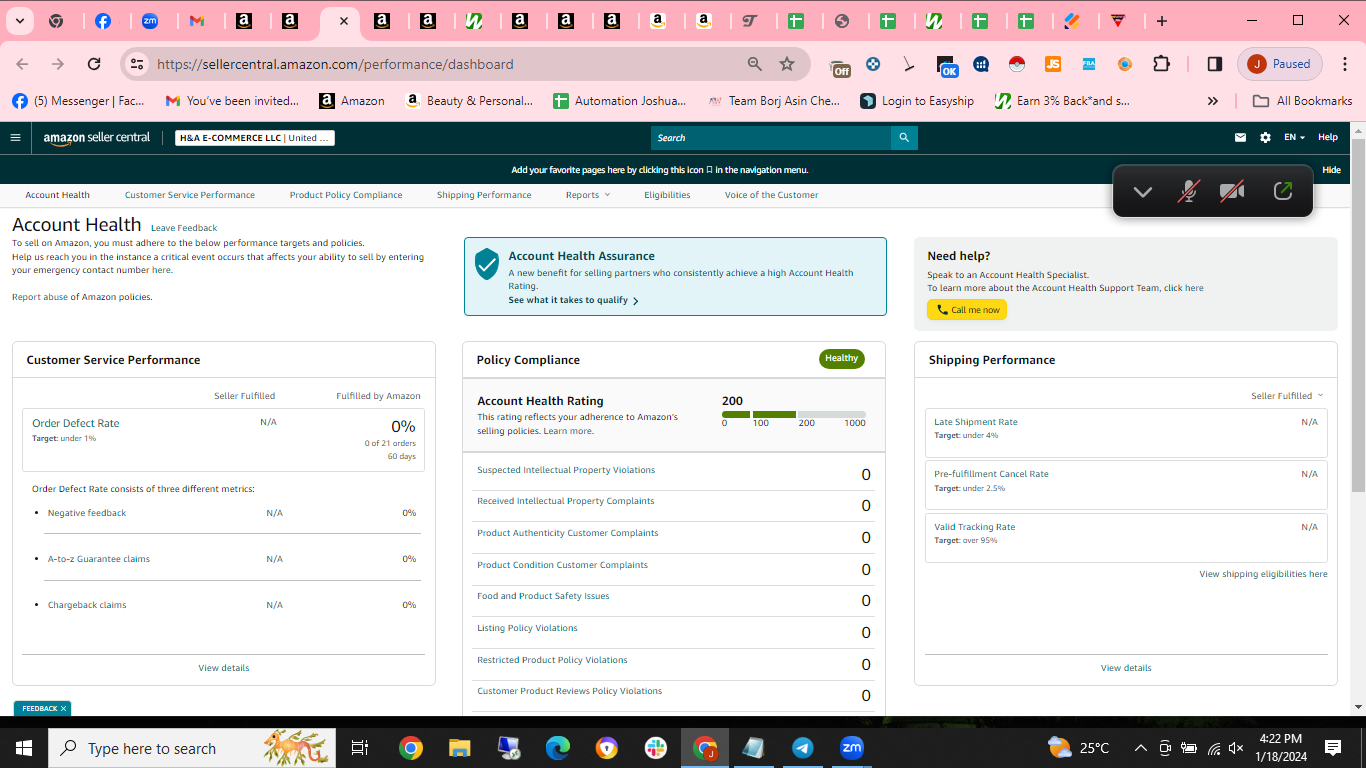Open Listing Policy Violations row
1366x768 pixels.
673,632
